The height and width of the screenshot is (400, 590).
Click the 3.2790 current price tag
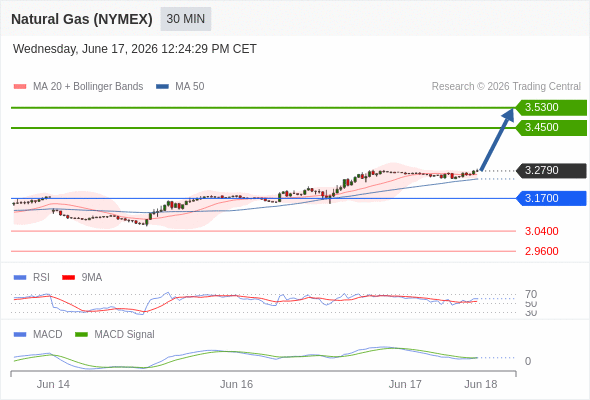551,170
